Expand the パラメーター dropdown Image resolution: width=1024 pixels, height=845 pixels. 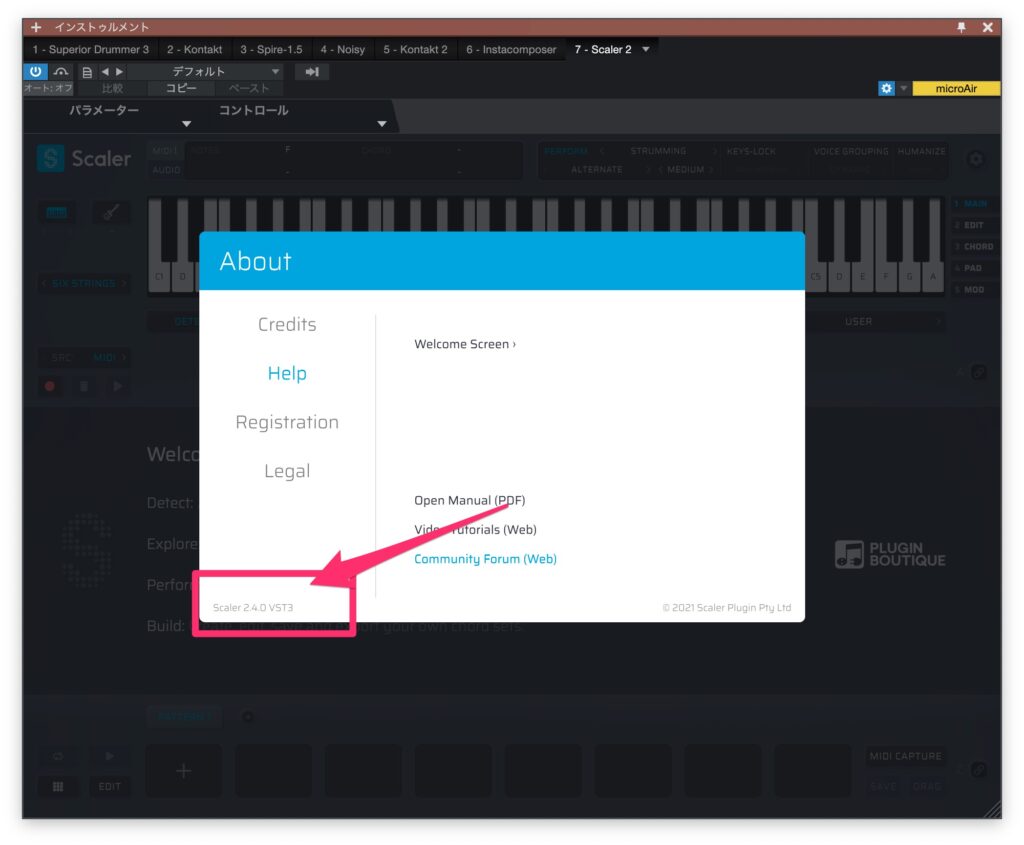tap(186, 124)
